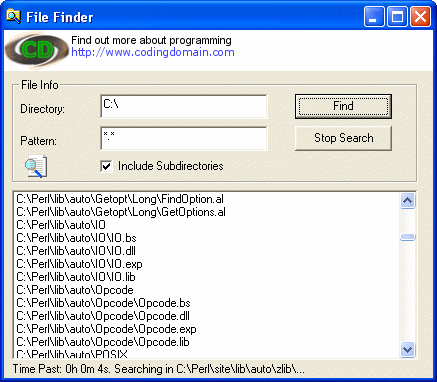Focus the Directory input field

coord(184,106)
